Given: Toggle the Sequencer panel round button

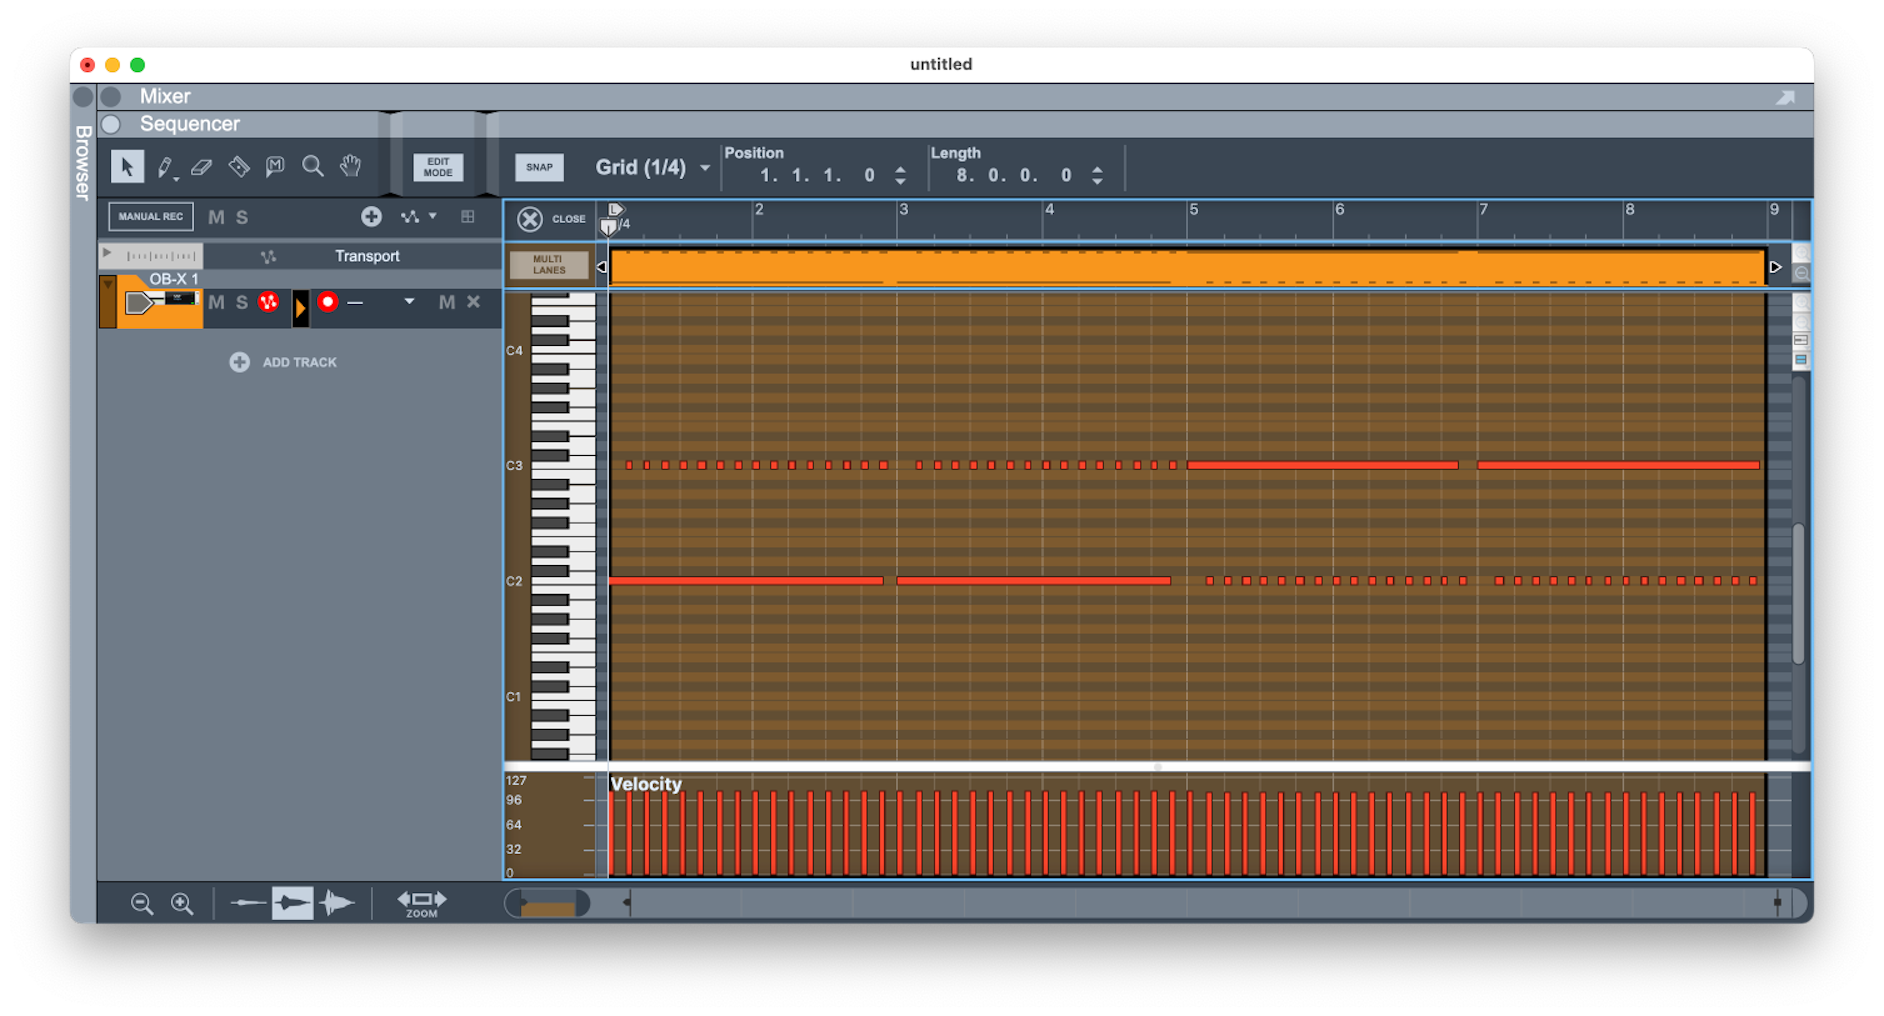Looking at the screenshot, I should pos(111,124).
